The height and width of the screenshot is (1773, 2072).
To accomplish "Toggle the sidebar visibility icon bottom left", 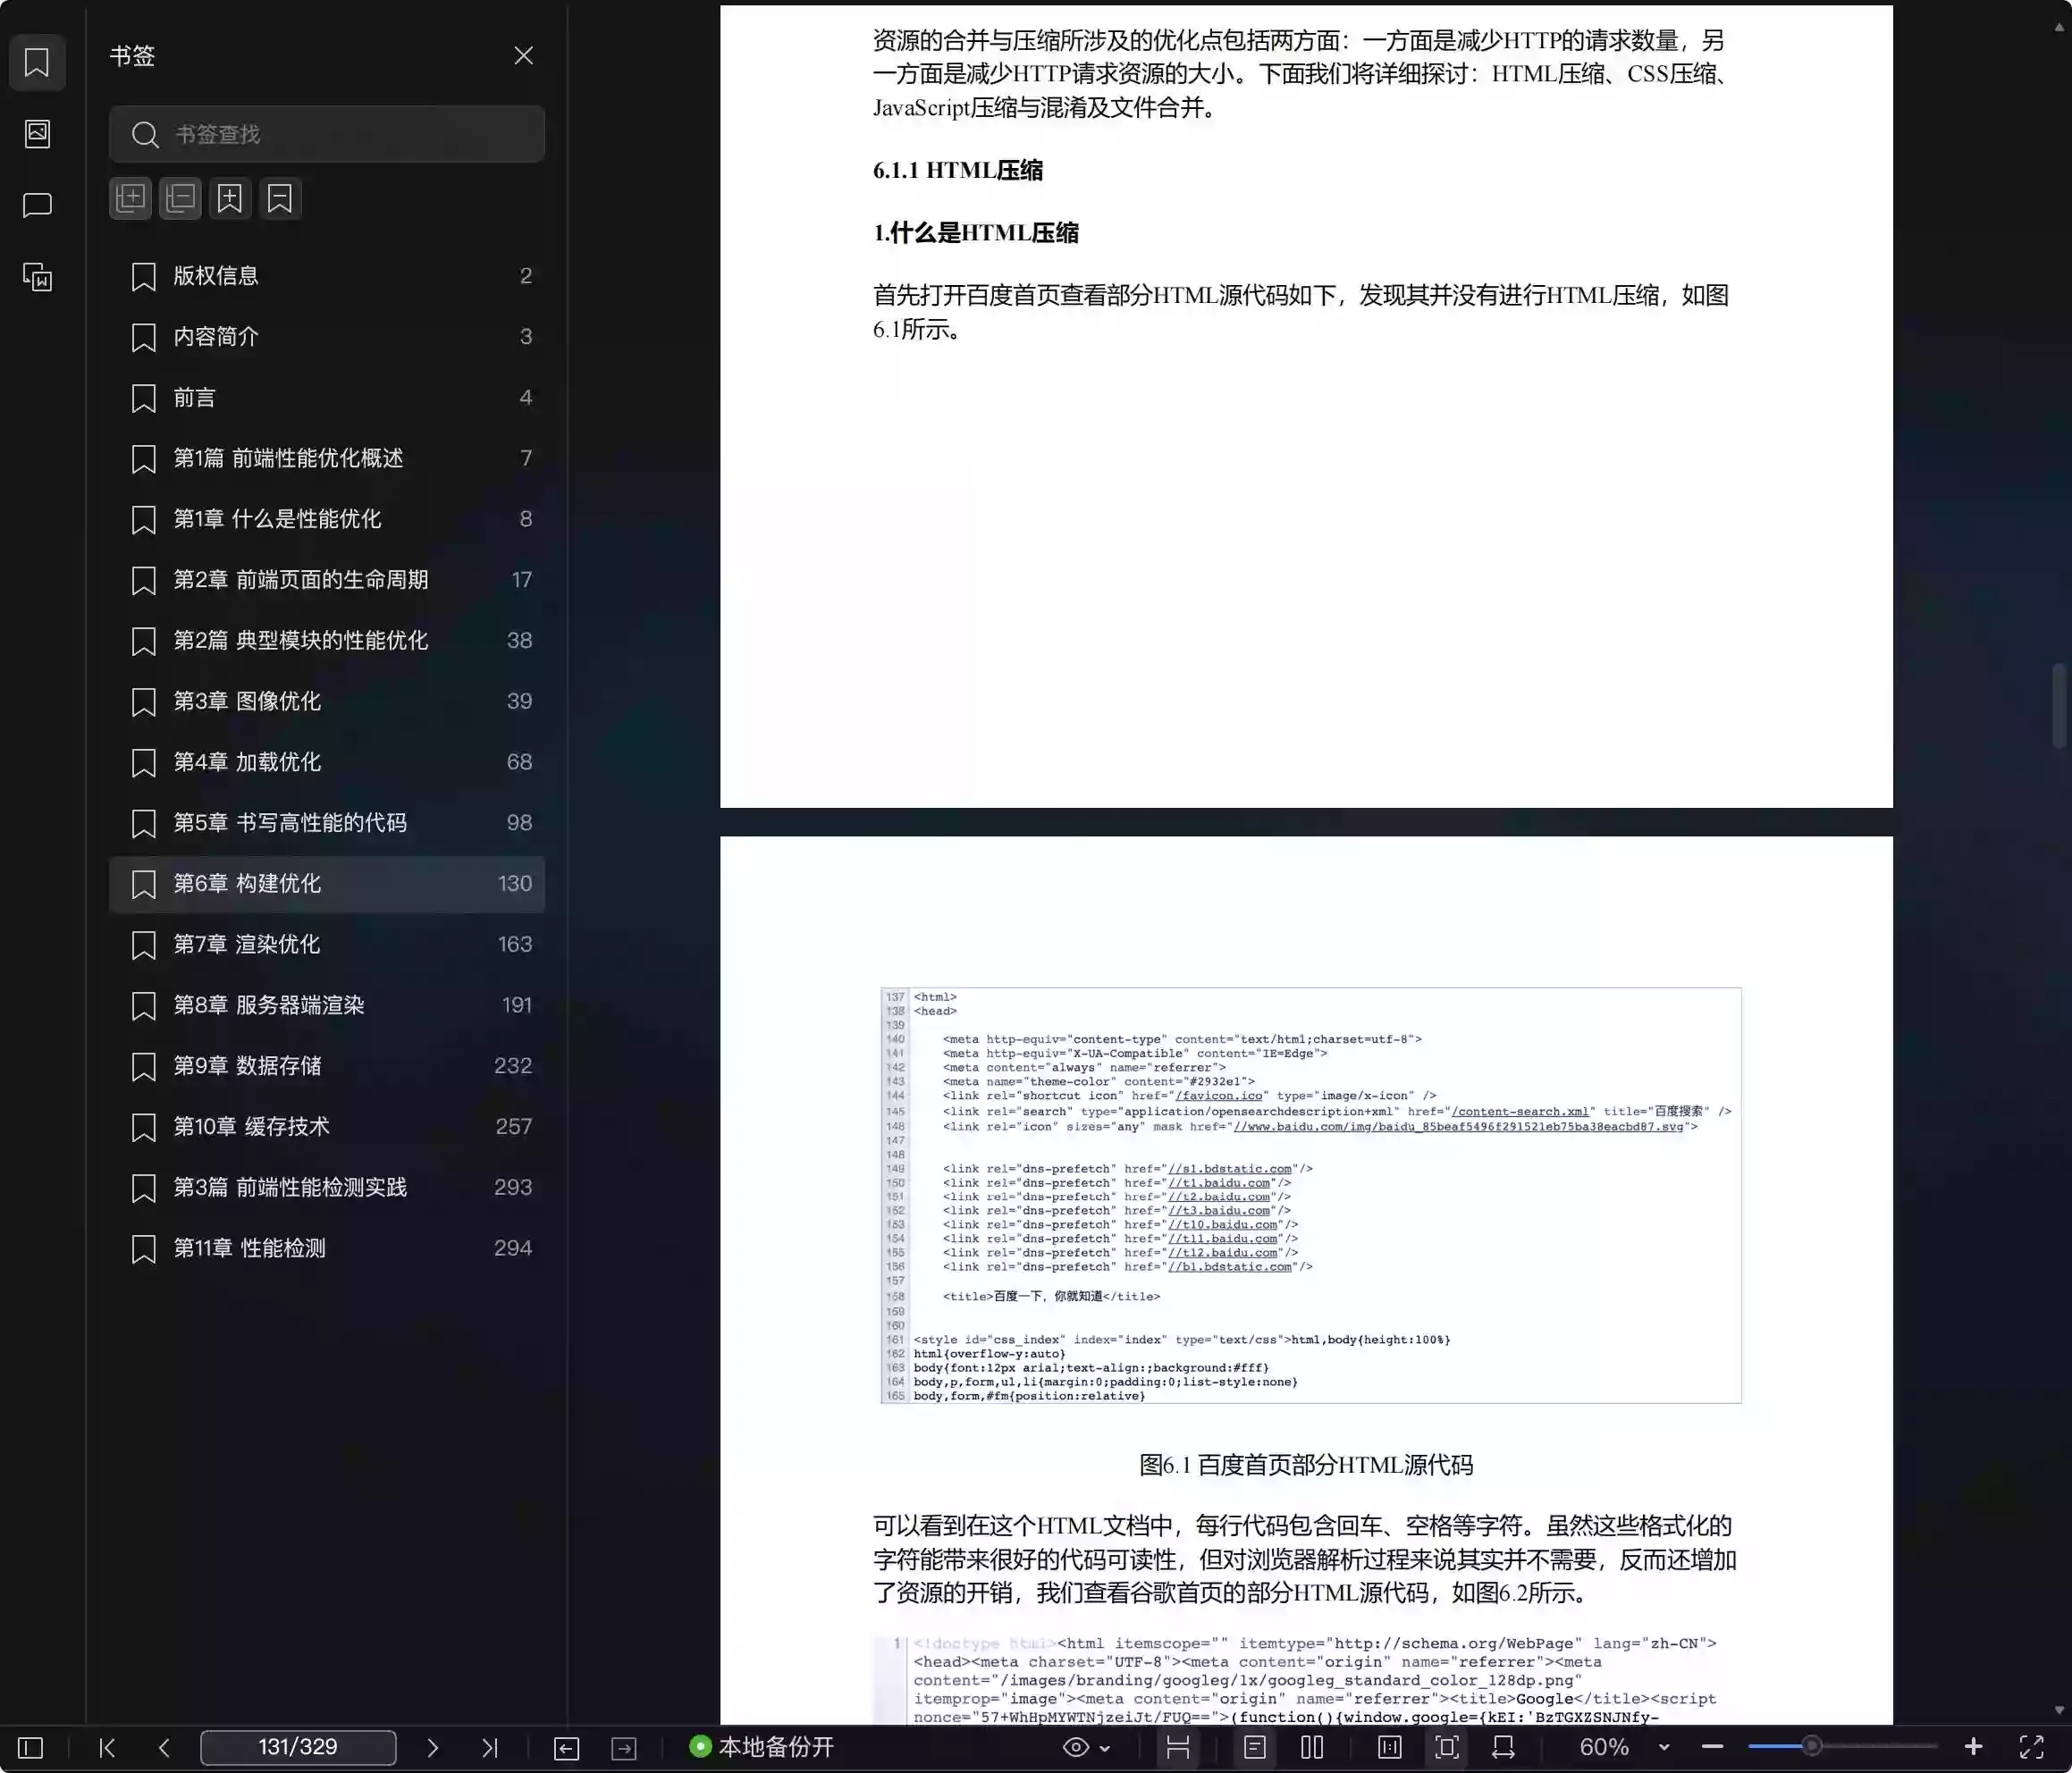I will click(30, 1747).
